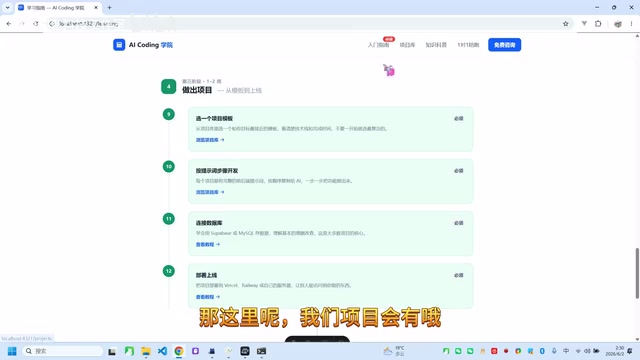Click the browser forward arrow
Screen dimensions: 640x360
[x=22, y=24]
